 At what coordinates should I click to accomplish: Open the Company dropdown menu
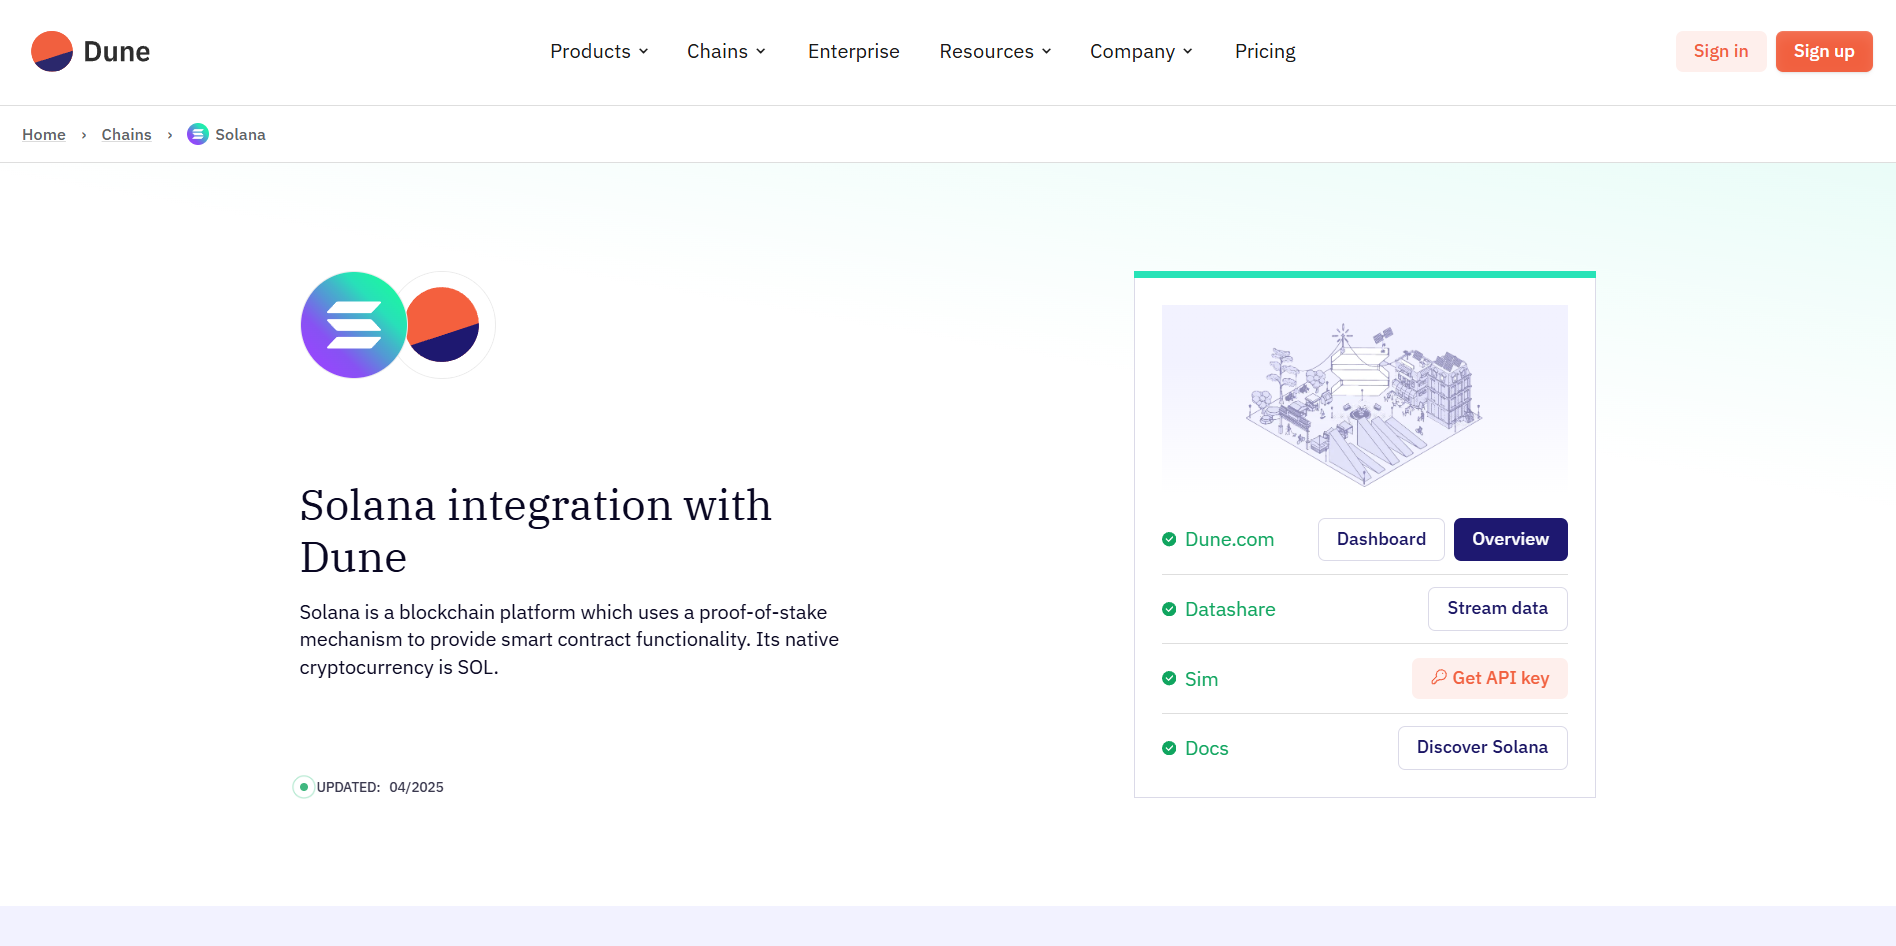pos(1141,52)
